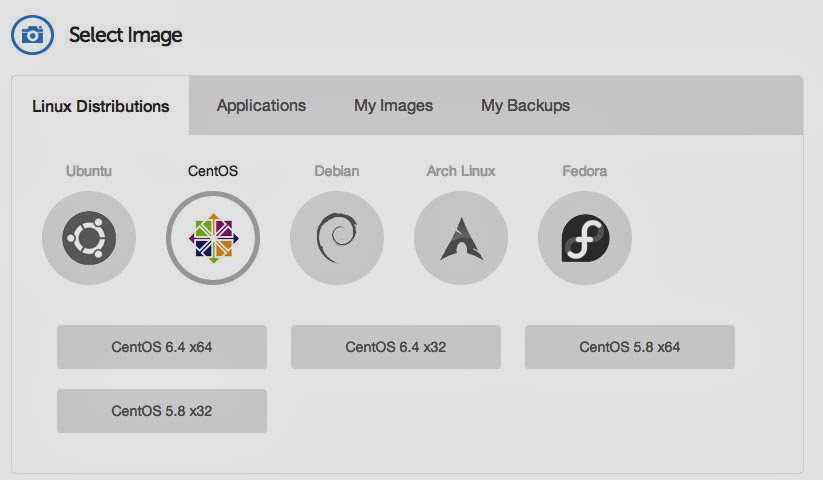The image size is (823, 480).
Task: Pick the Debian swirl icon
Action: click(337, 238)
